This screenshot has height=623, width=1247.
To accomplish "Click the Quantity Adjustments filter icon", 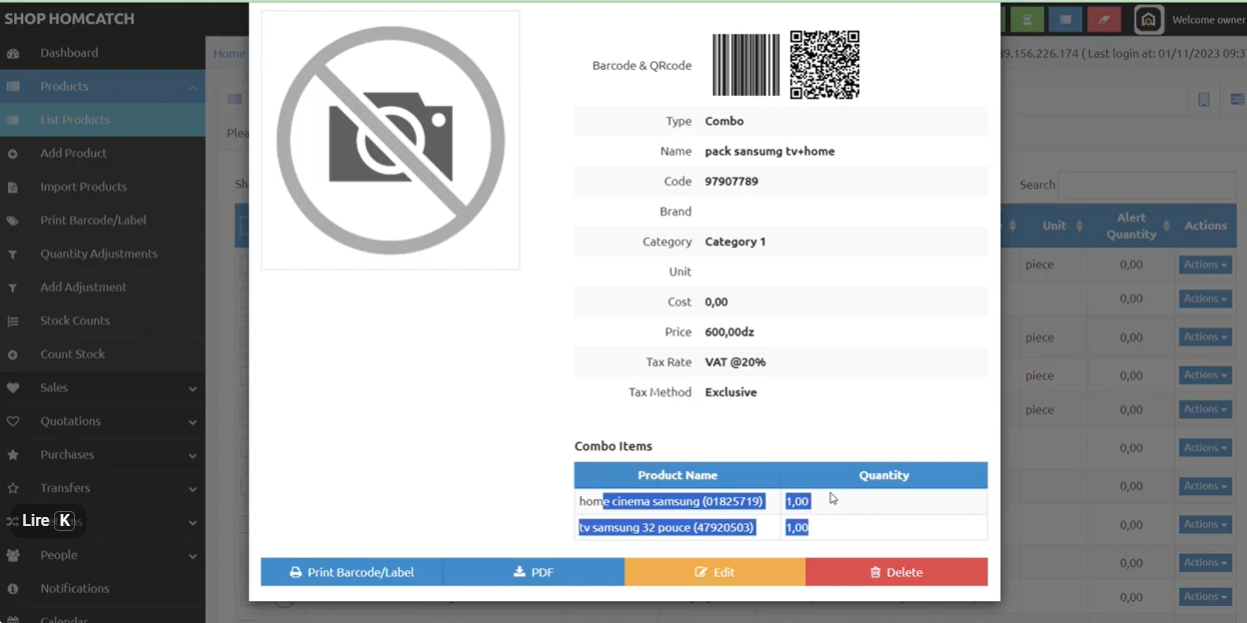I will pos(13,254).
